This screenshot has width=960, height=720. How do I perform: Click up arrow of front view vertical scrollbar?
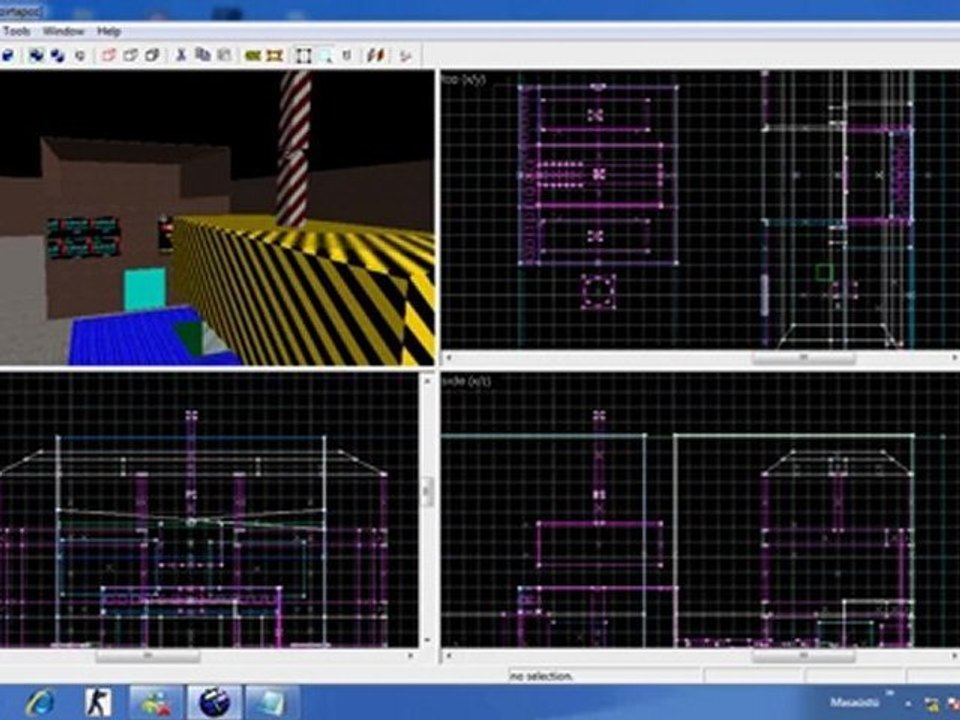[x=427, y=381]
